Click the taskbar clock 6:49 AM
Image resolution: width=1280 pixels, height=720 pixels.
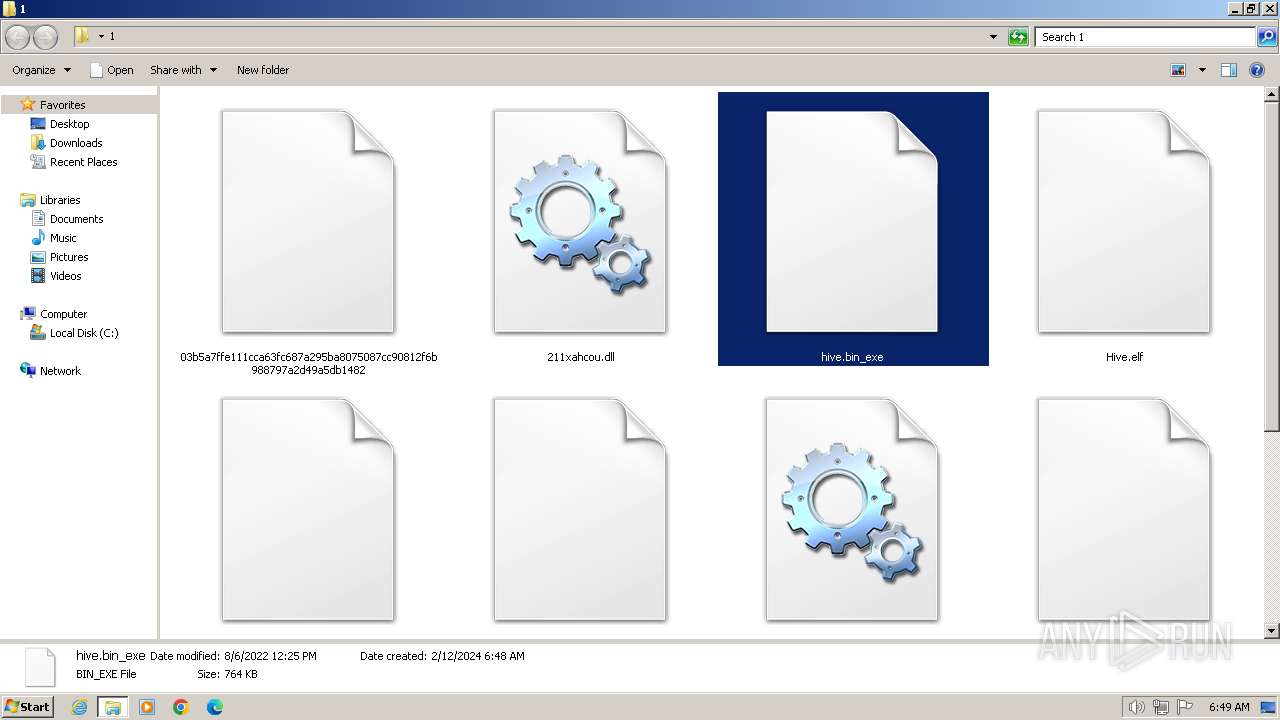point(1229,707)
